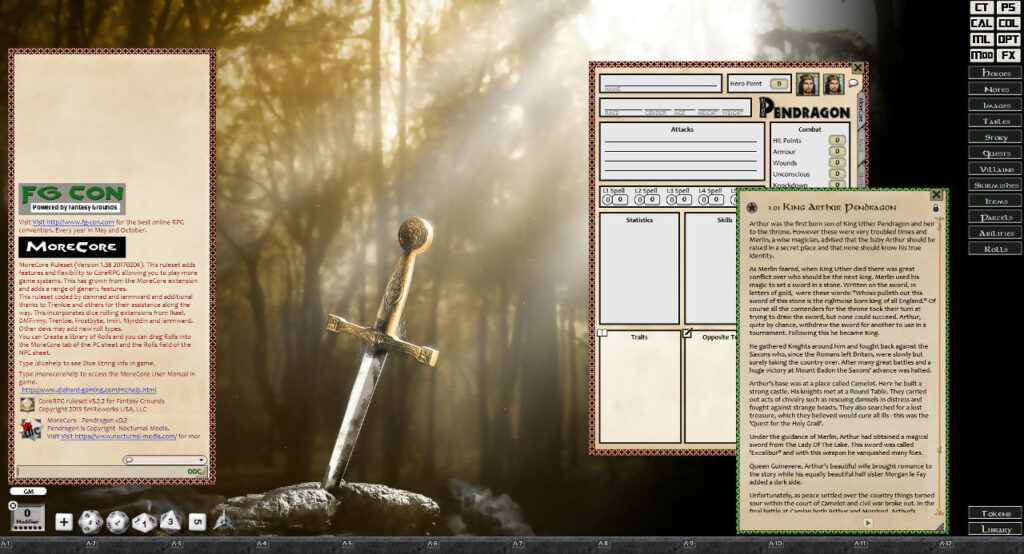
Task: Set the Hero Point value box
Action: [x=778, y=84]
